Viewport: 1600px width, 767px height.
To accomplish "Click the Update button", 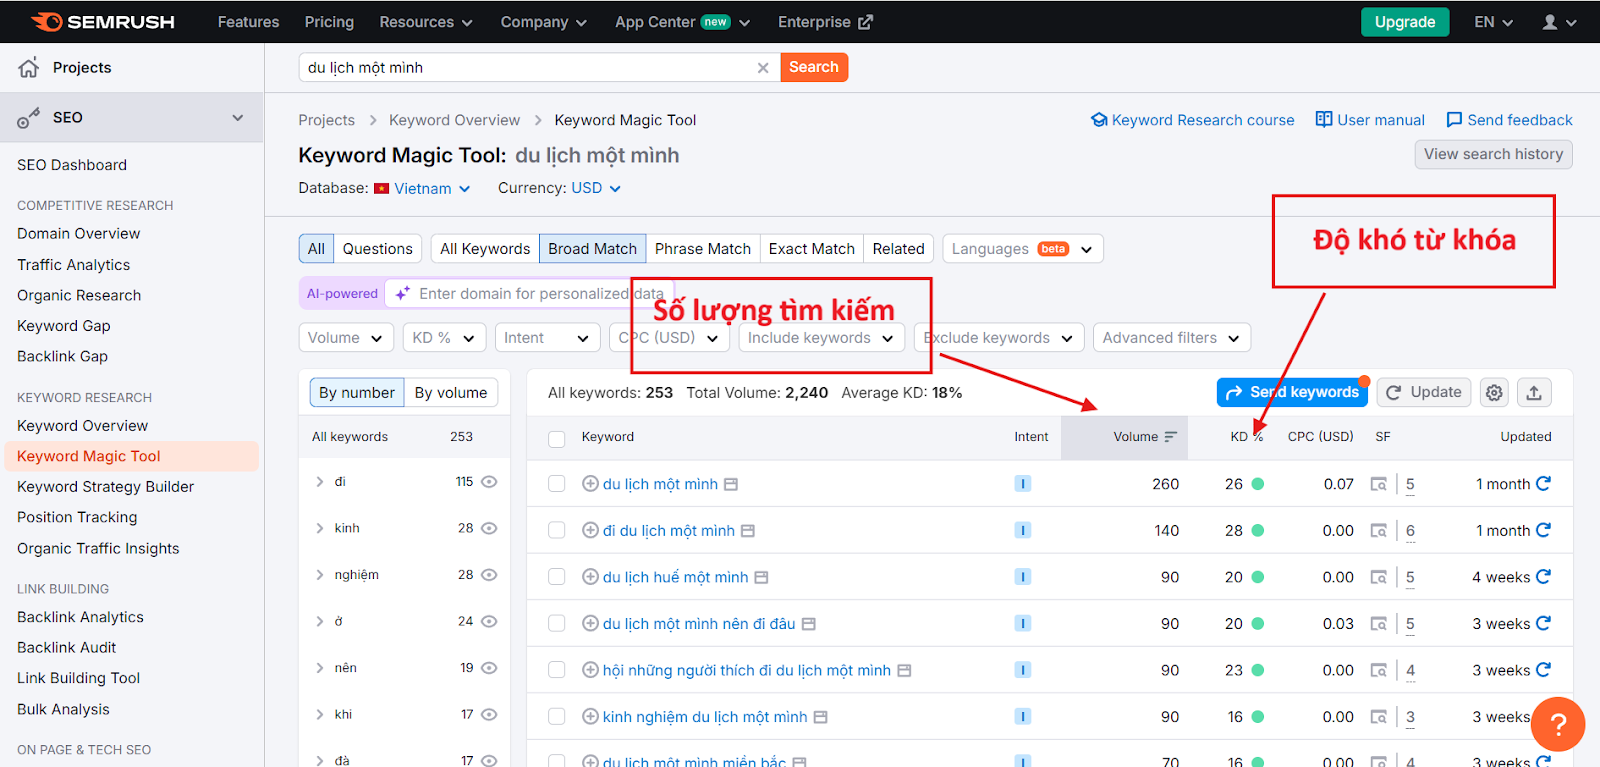I will (x=1424, y=393).
